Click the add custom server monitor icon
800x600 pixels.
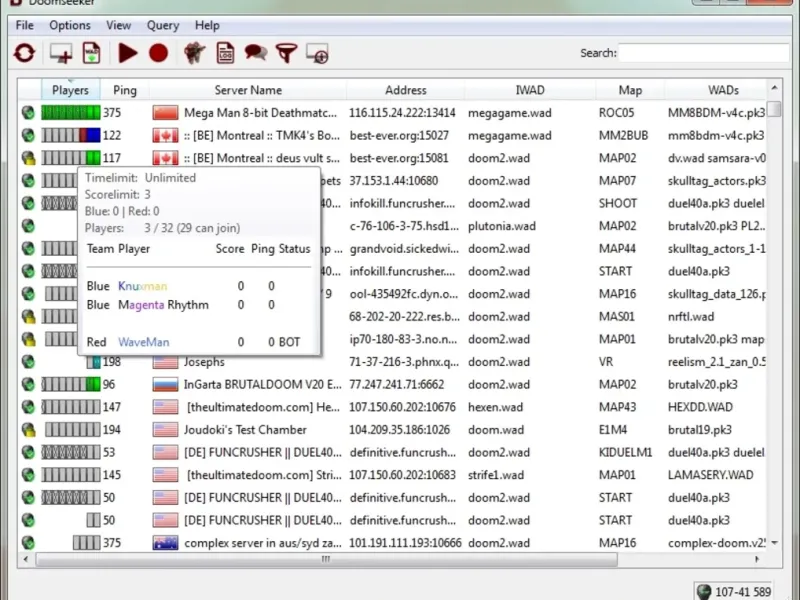[x=317, y=54]
